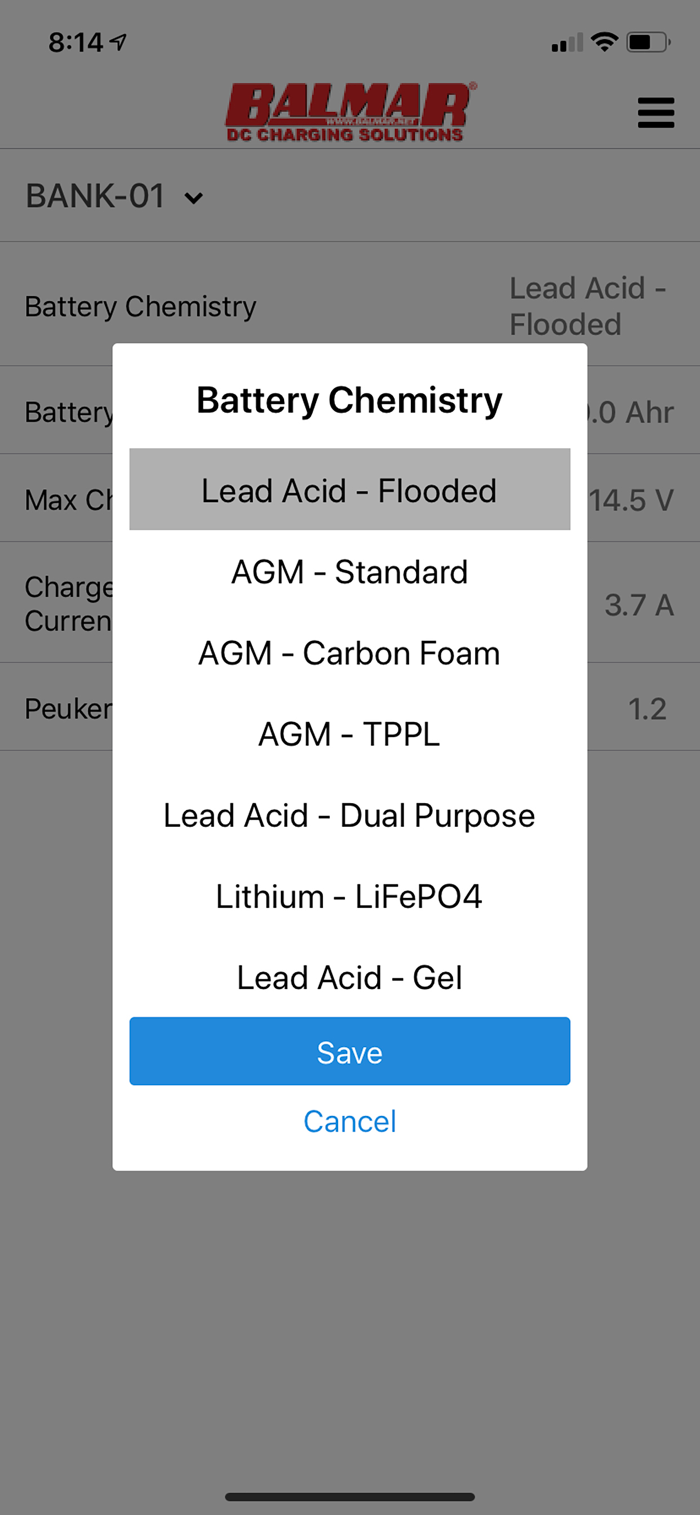Tap the battery status icon
The image size is (700, 1515).
pyautogui.click(x=647, y=43)
